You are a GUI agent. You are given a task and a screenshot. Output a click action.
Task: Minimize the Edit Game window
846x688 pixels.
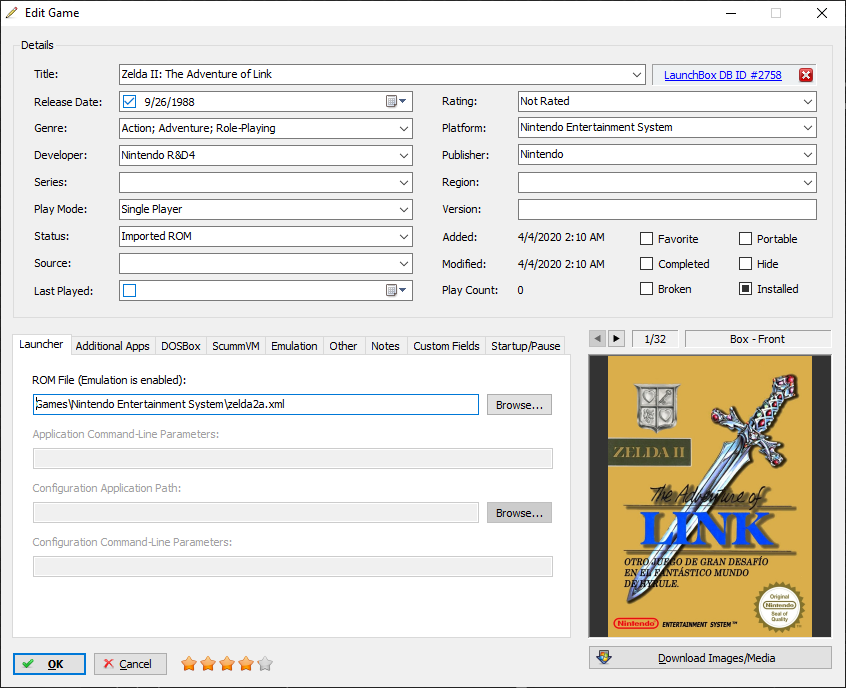(x=731, y=13)
